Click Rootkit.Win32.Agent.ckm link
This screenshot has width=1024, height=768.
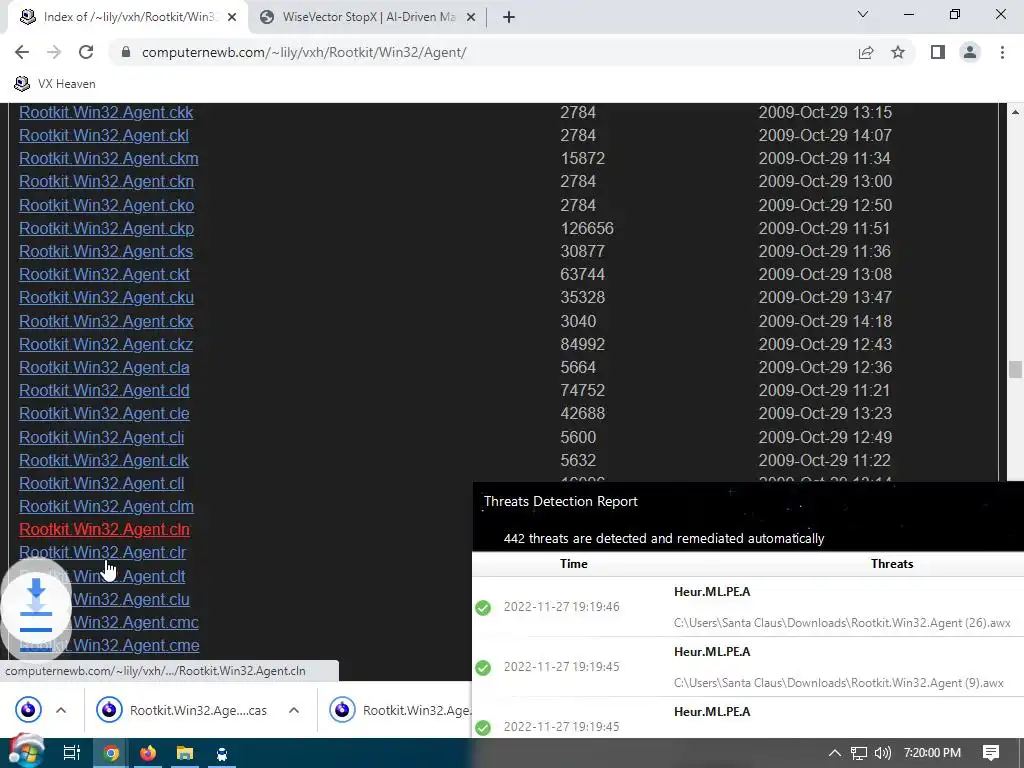click(x=108, y=158)
